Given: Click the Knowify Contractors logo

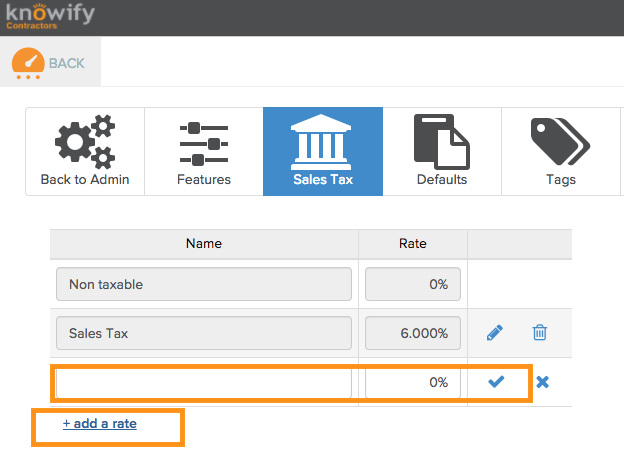Looking at the screenshot, I should [x=48, y=17].
